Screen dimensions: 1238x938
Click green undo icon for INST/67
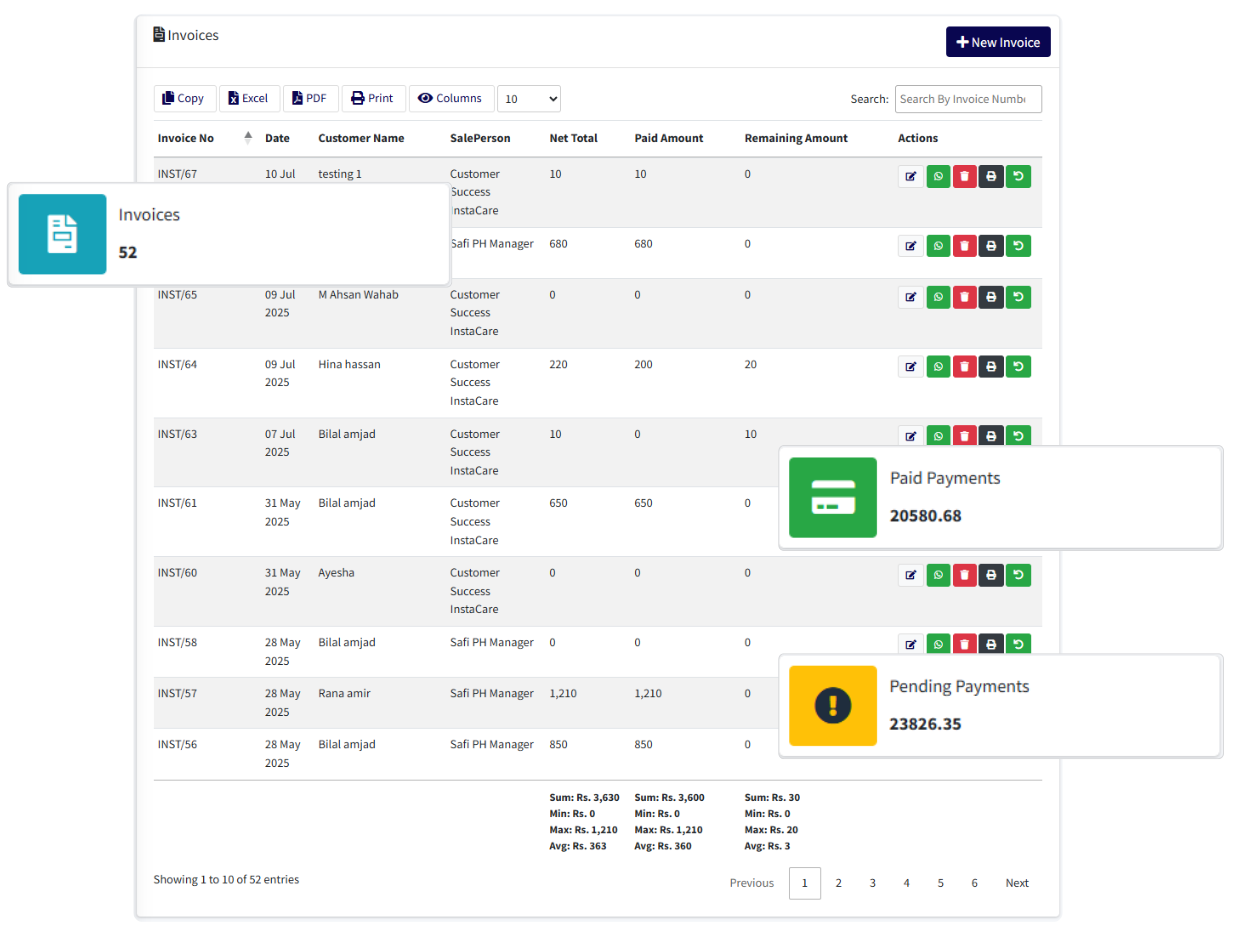tap(1018, 177)
